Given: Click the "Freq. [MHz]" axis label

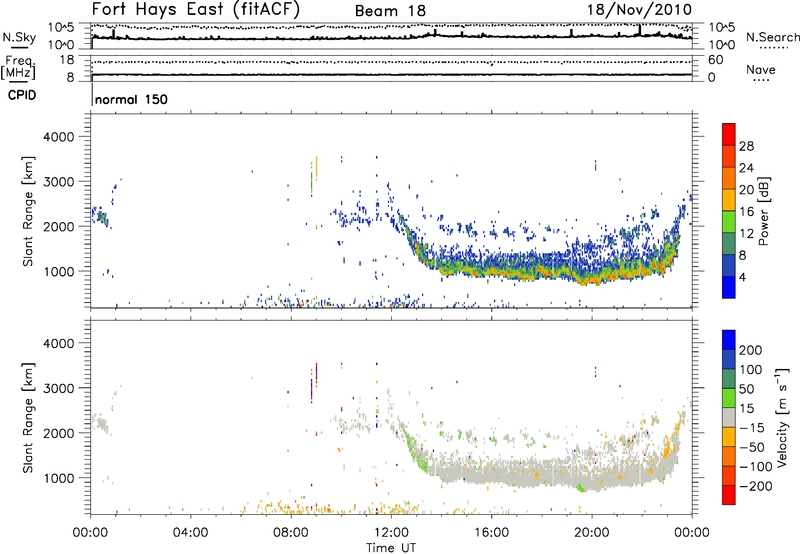Looking at the screenshot, I should [18, 67].
